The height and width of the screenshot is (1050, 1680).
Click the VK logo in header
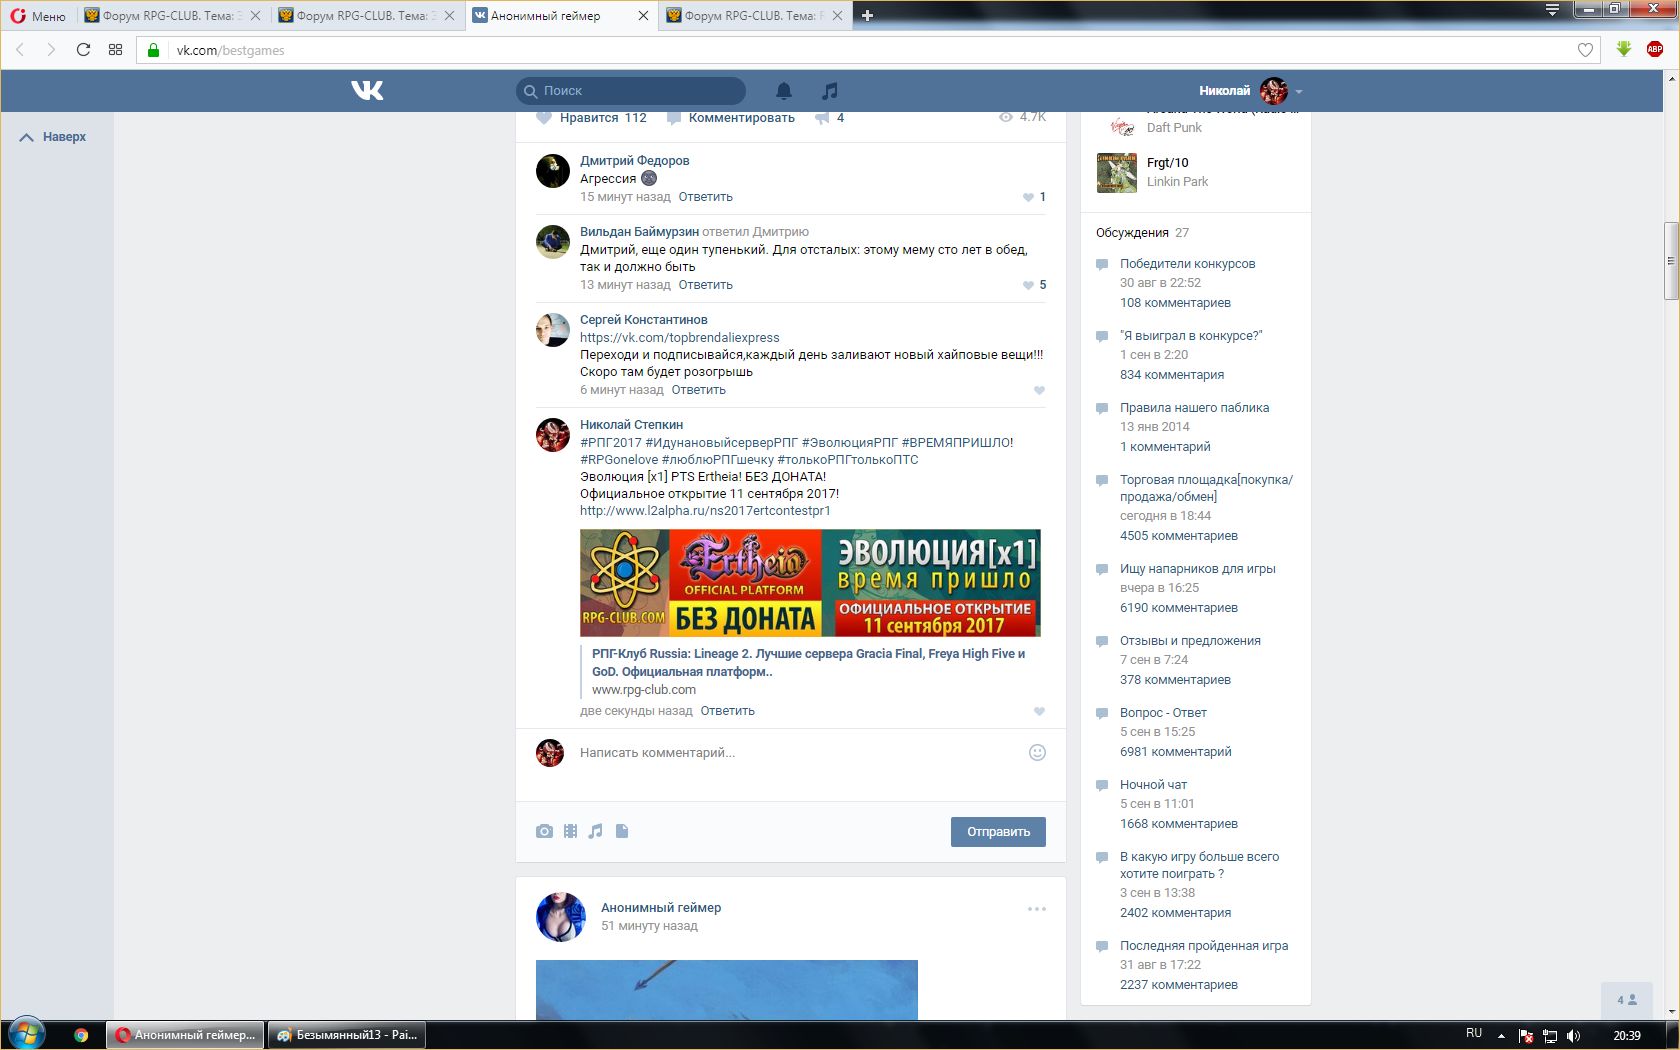(367, 91)
